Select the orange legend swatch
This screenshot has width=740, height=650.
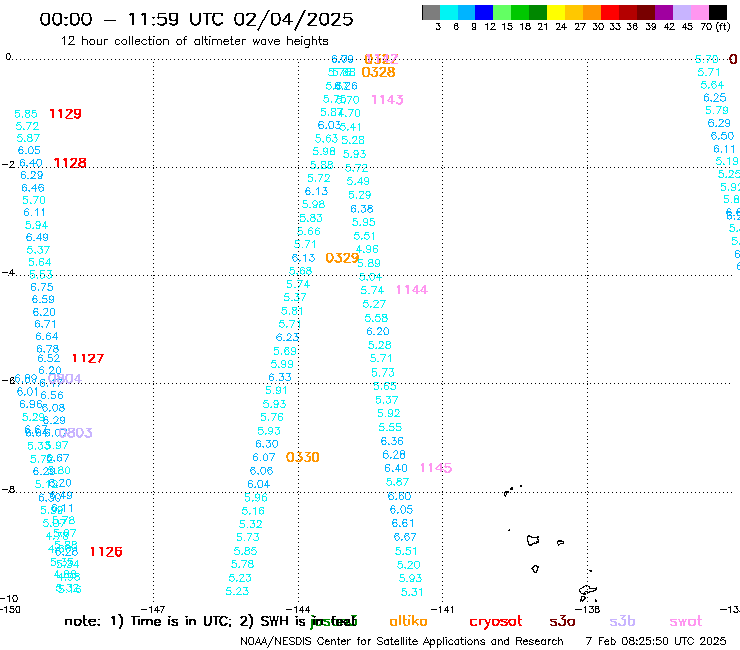pos(592,12)
